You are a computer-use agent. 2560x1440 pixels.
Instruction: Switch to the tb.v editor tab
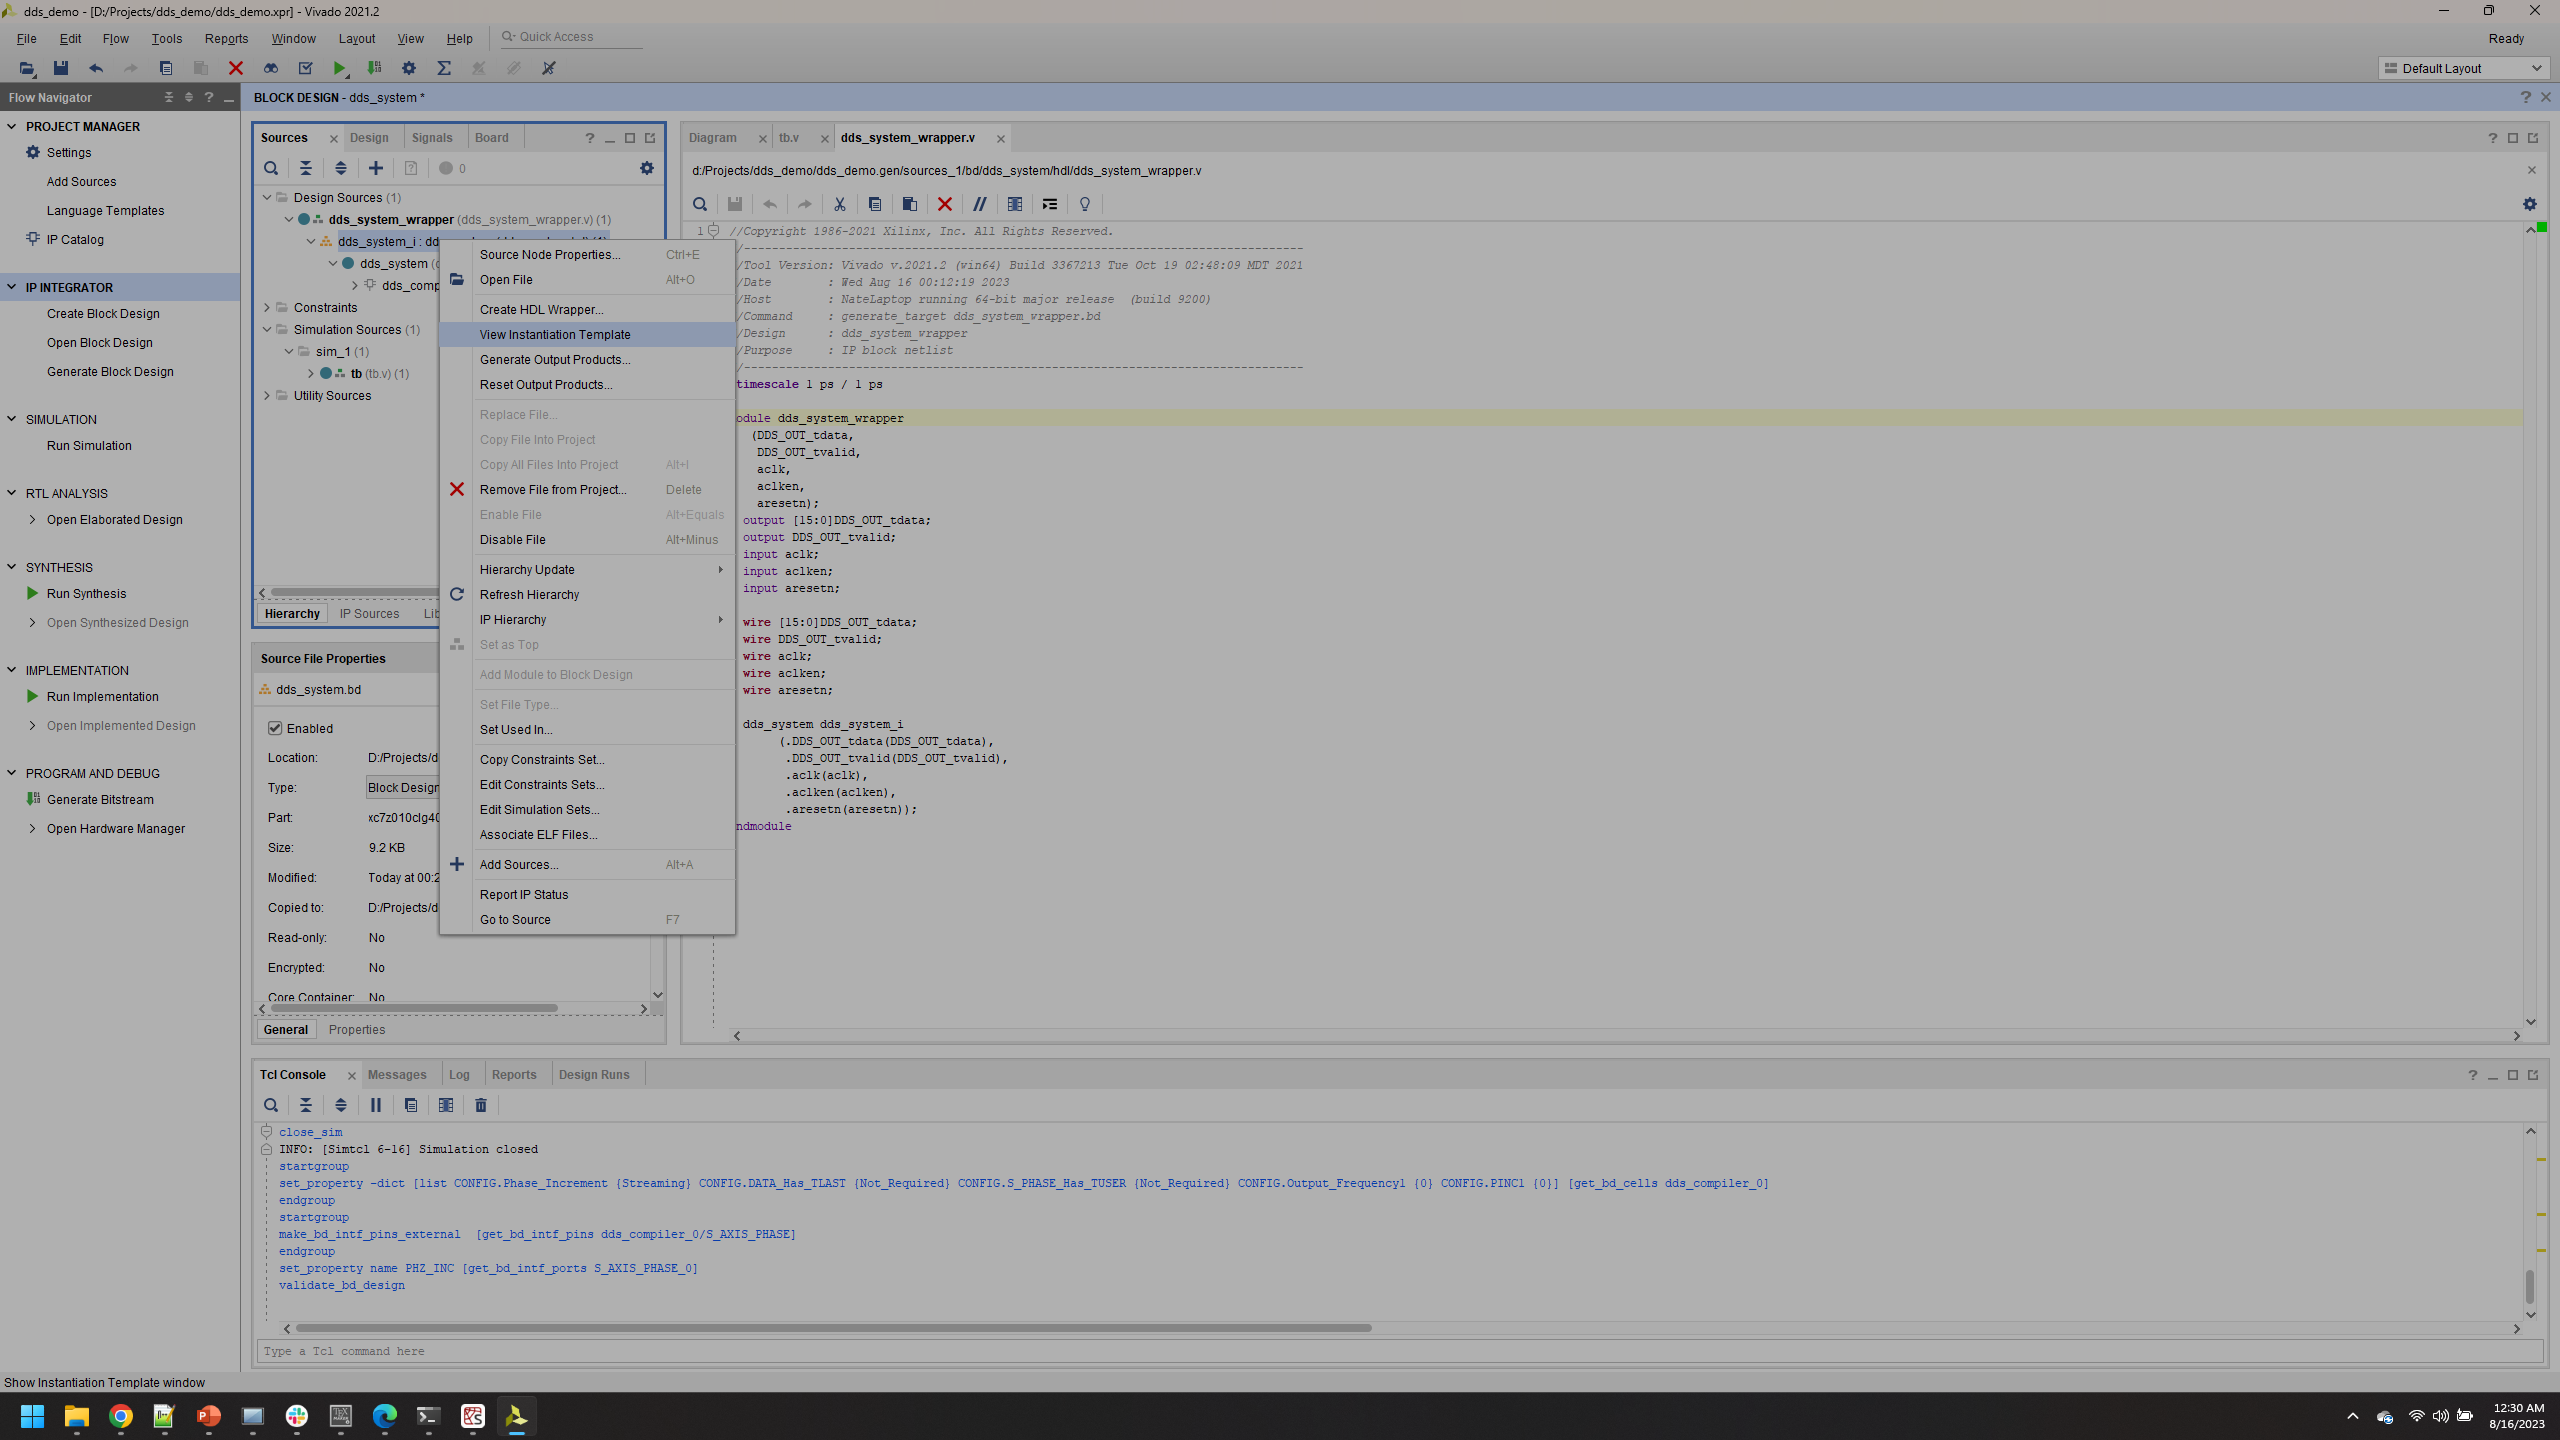(x=790, y=138)
